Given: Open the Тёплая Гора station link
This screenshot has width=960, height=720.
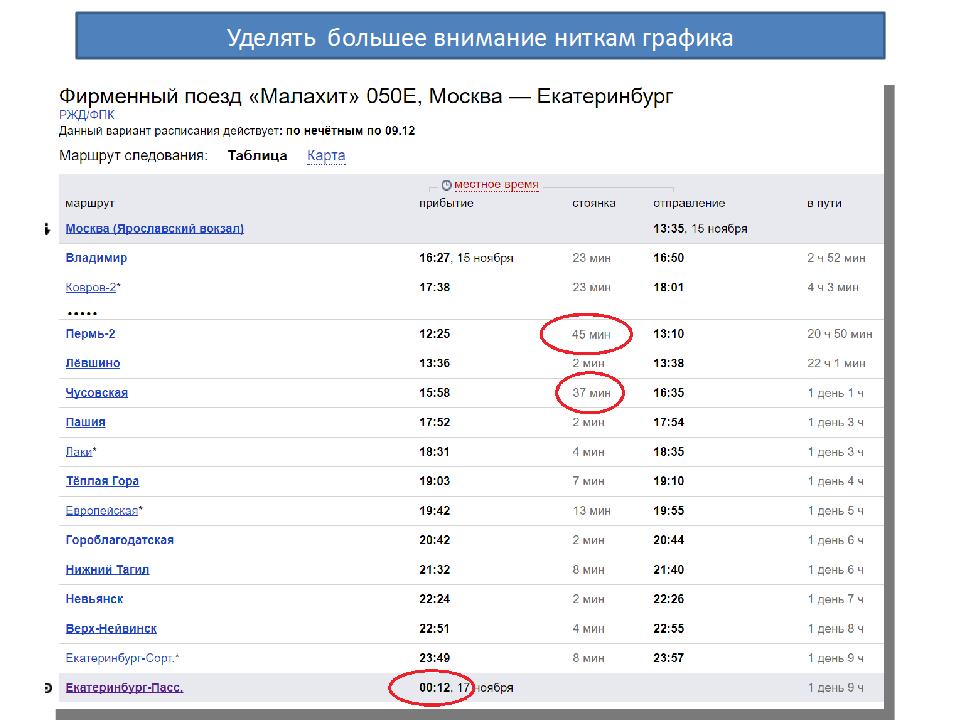Looking at the screenshot, I should coord(102,481).
